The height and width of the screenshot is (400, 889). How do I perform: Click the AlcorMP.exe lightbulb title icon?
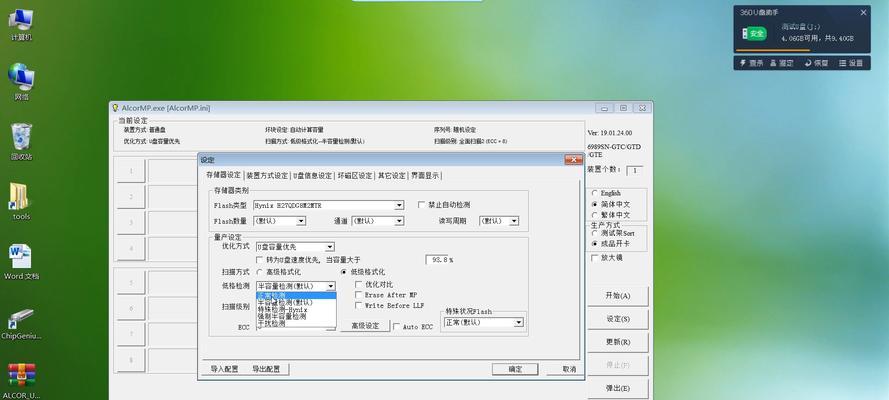pos(115,108)
